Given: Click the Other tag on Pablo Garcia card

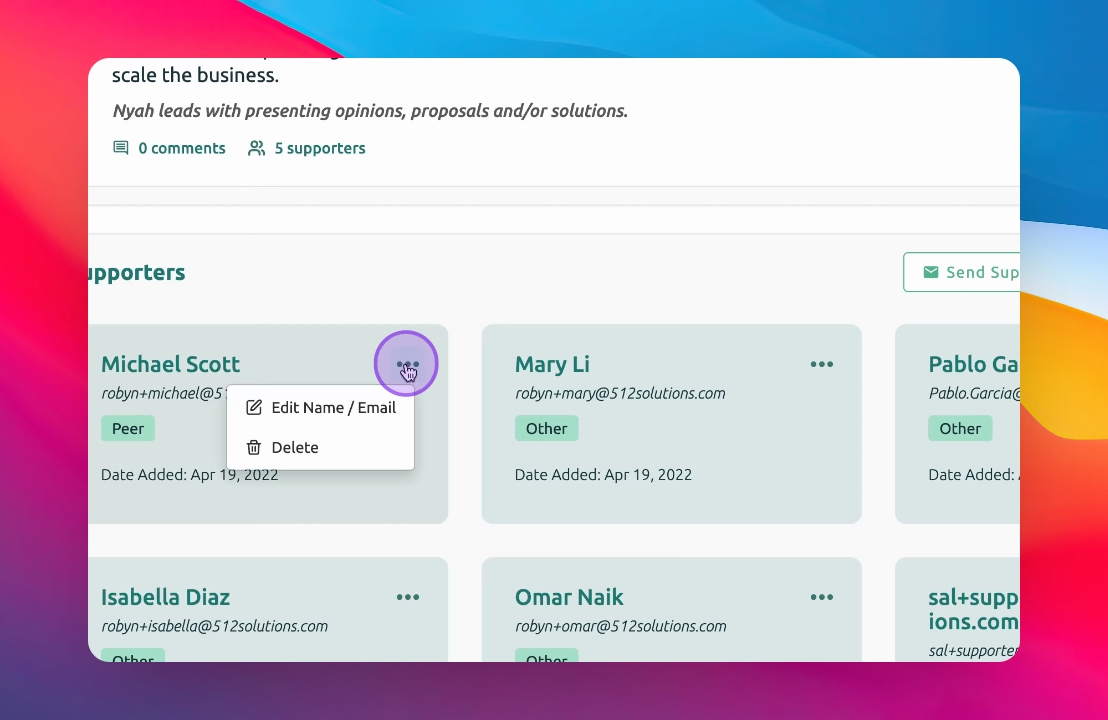Looking at the screenshot, I should pos(960,428).
